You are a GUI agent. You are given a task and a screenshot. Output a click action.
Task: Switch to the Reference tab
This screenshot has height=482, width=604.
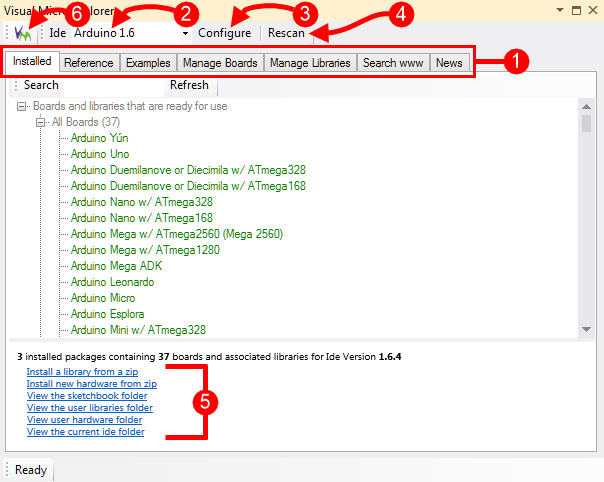88,63
